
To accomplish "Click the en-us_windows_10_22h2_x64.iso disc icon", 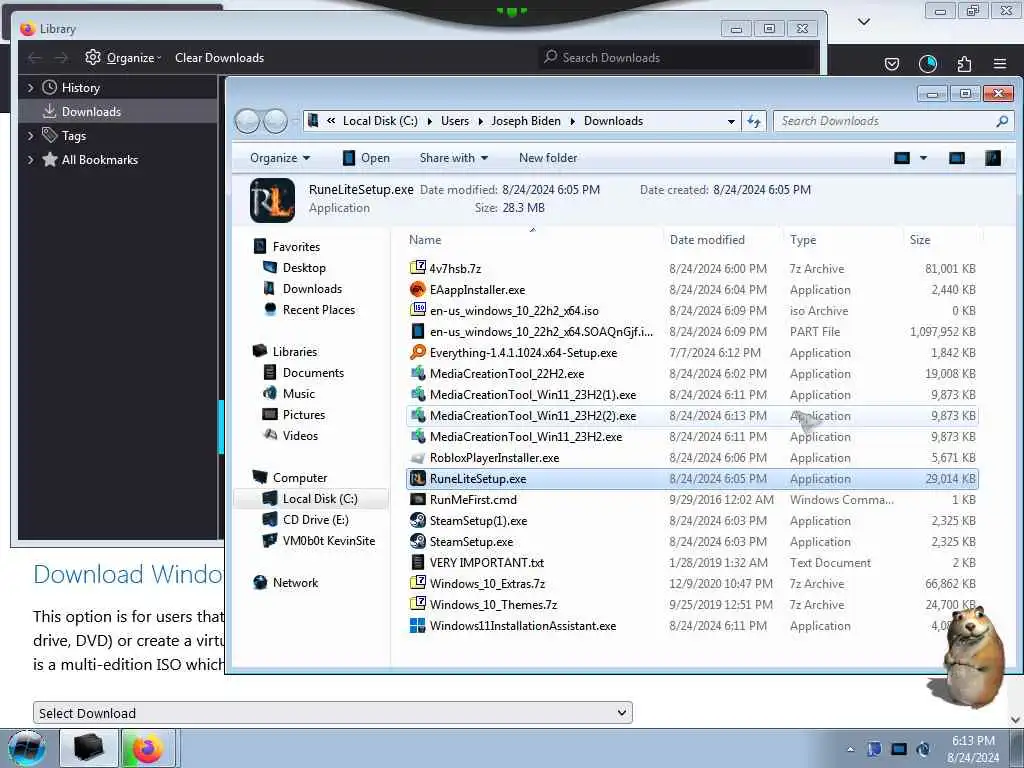I will point(417,310).
